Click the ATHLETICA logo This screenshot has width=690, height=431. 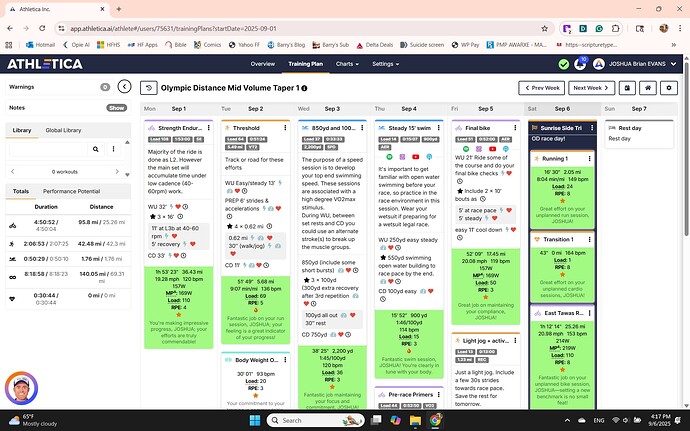point(45,64)
